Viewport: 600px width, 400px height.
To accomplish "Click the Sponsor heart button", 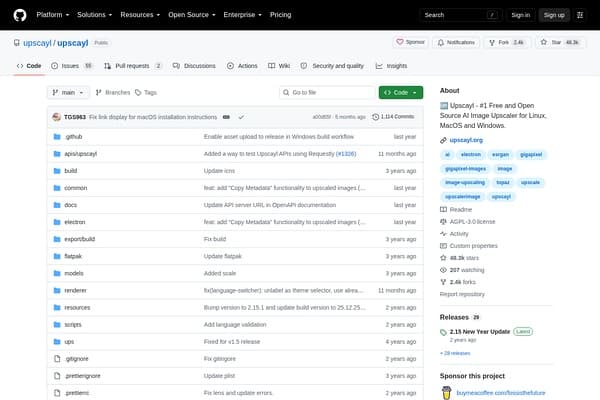I will [410, 42].
